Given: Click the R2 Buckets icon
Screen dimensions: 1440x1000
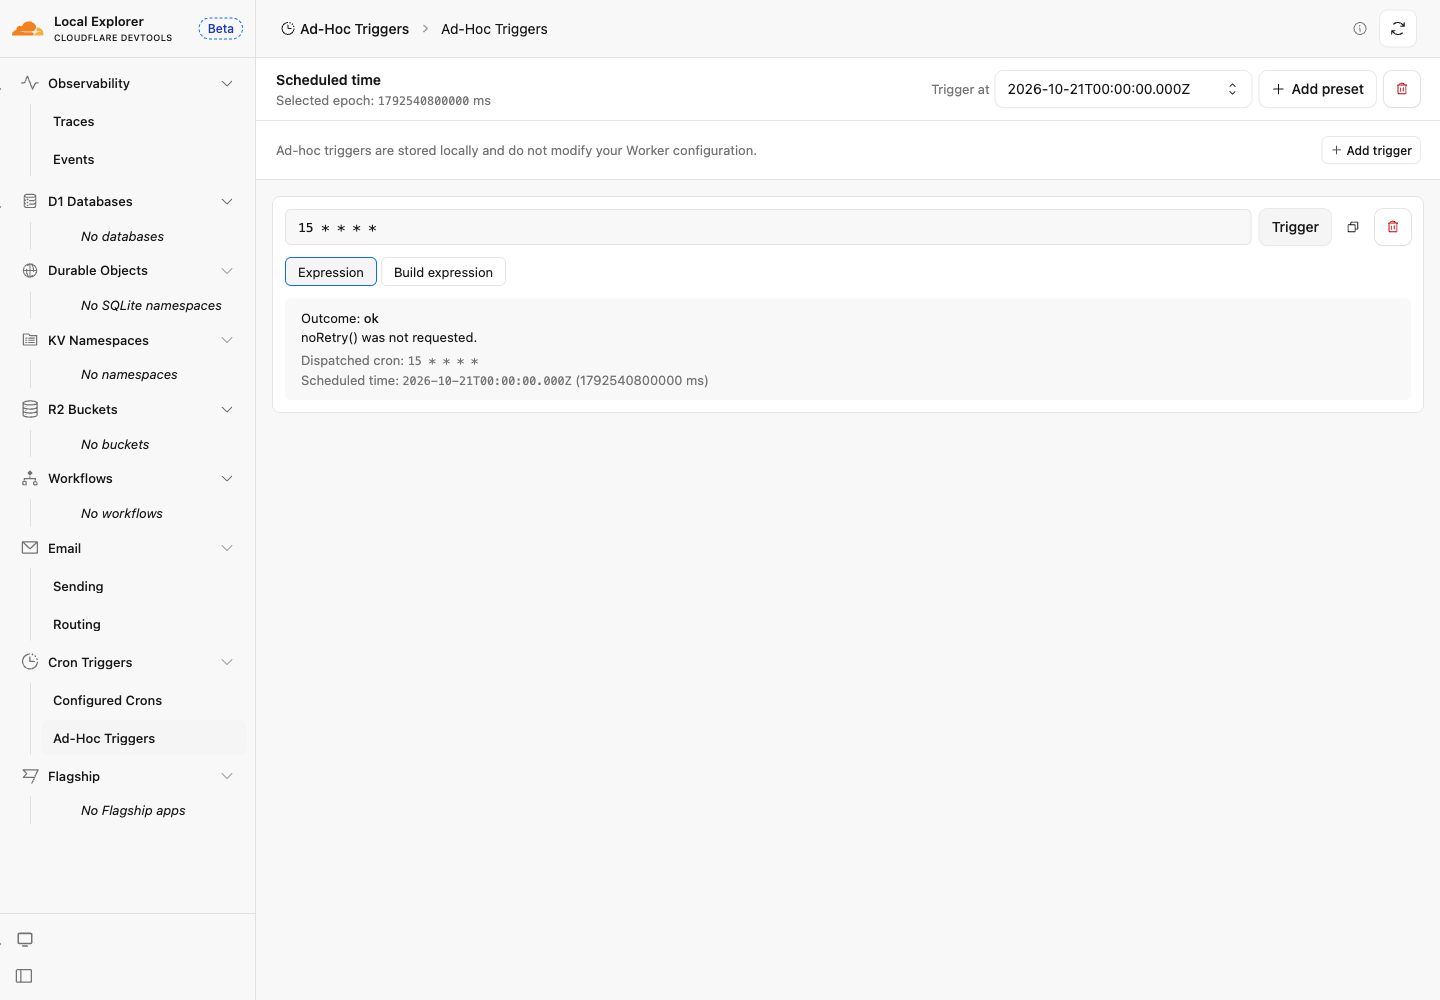Looking at the screenshot, I should point(30,409).
